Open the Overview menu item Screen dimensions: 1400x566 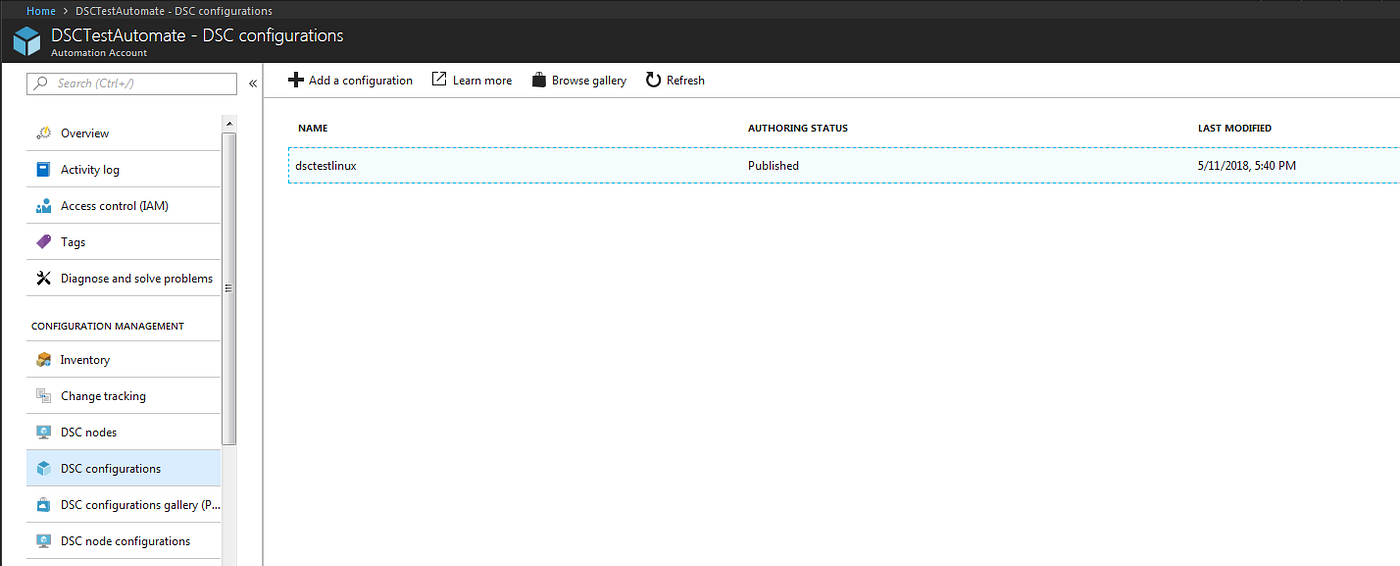coord(123,133)
